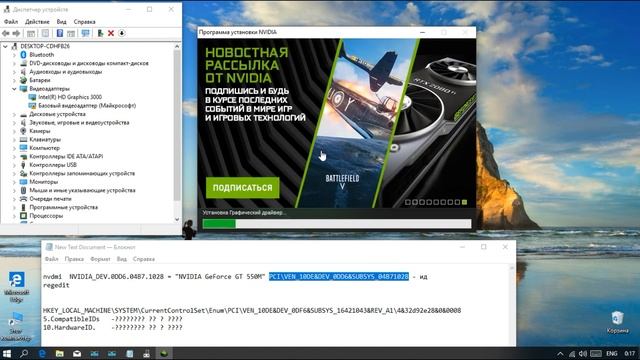Open Вид menu in Notepad
Screen dimensions: 640x360
coord(122,259)
